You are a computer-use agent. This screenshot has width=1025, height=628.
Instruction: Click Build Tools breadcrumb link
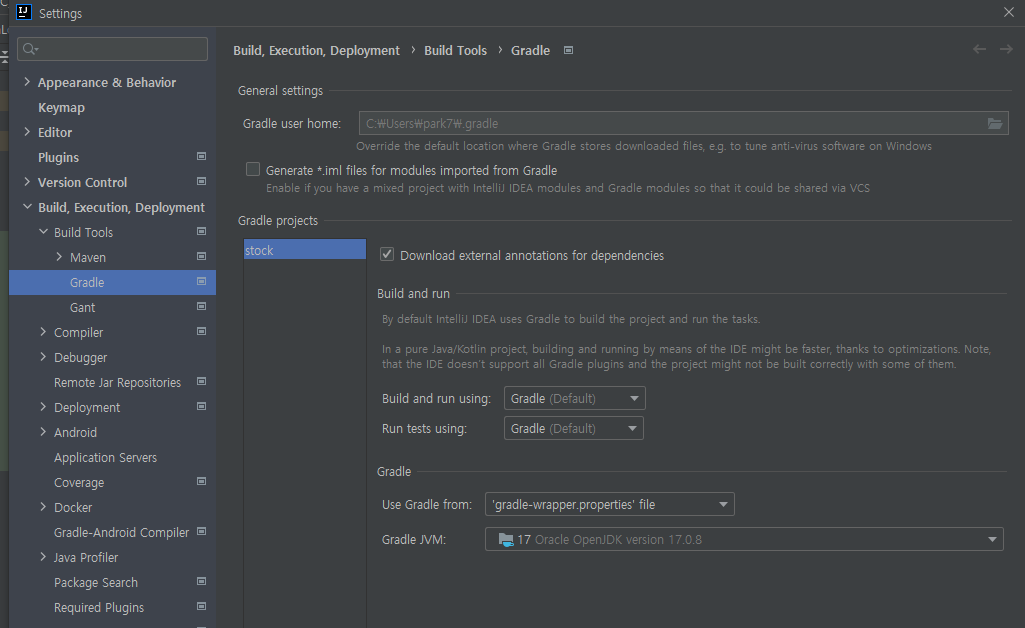coord(456,50)
